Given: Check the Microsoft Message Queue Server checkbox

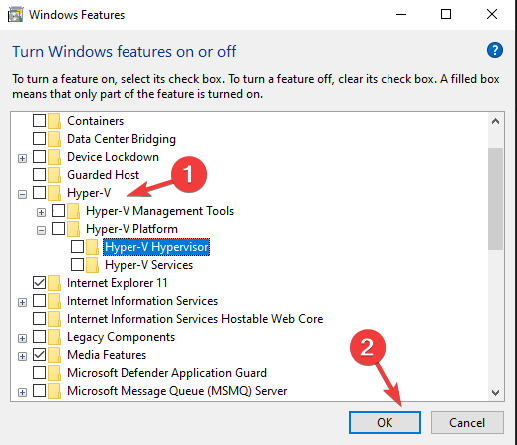Looking at the screenshot, I should tap(39, 391).
